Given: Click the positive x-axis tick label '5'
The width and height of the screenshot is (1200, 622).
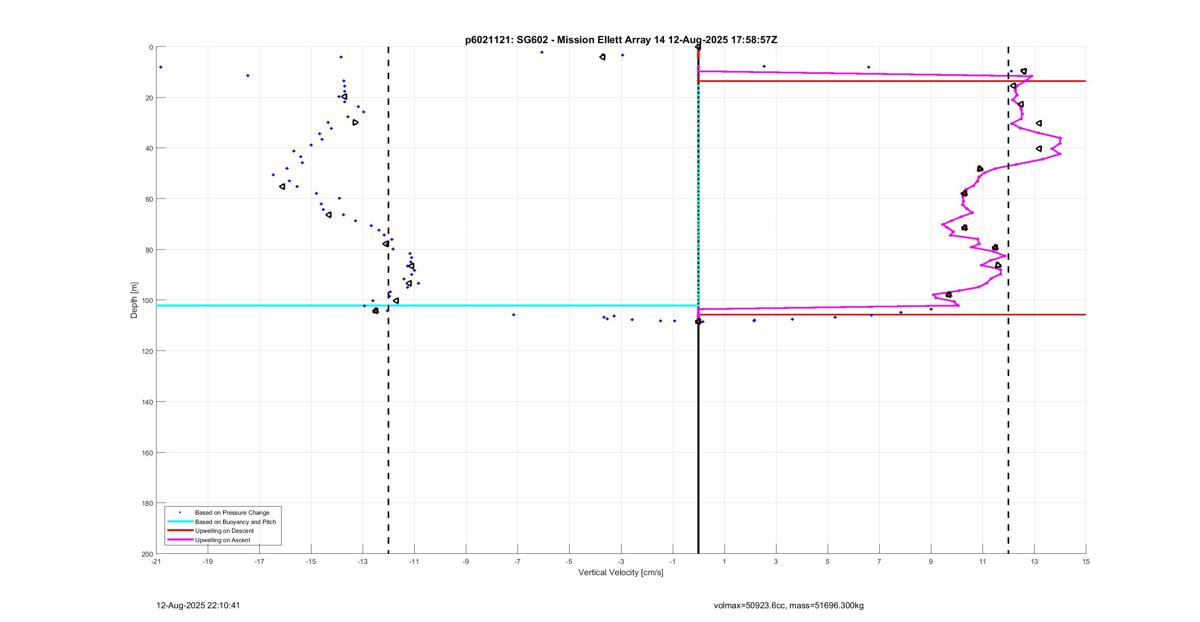Looking at the screenshot, I should tap(828, 561).
